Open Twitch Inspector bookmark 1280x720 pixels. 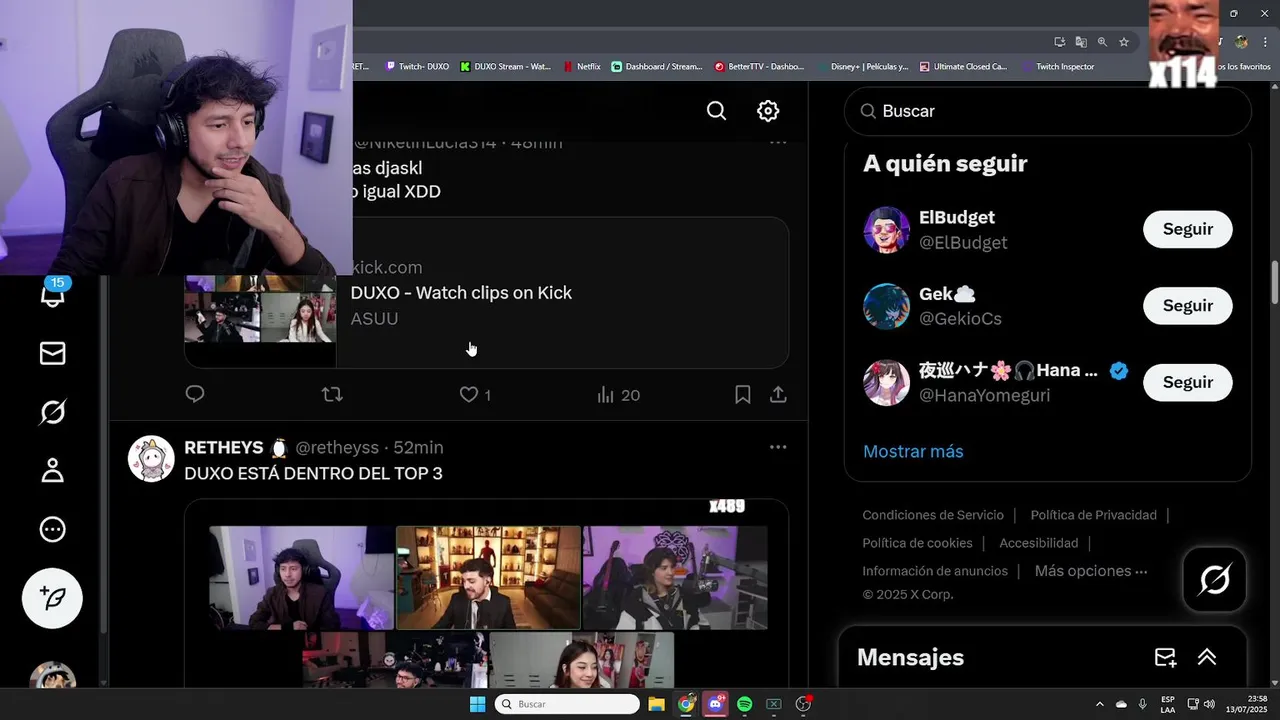1058,67
